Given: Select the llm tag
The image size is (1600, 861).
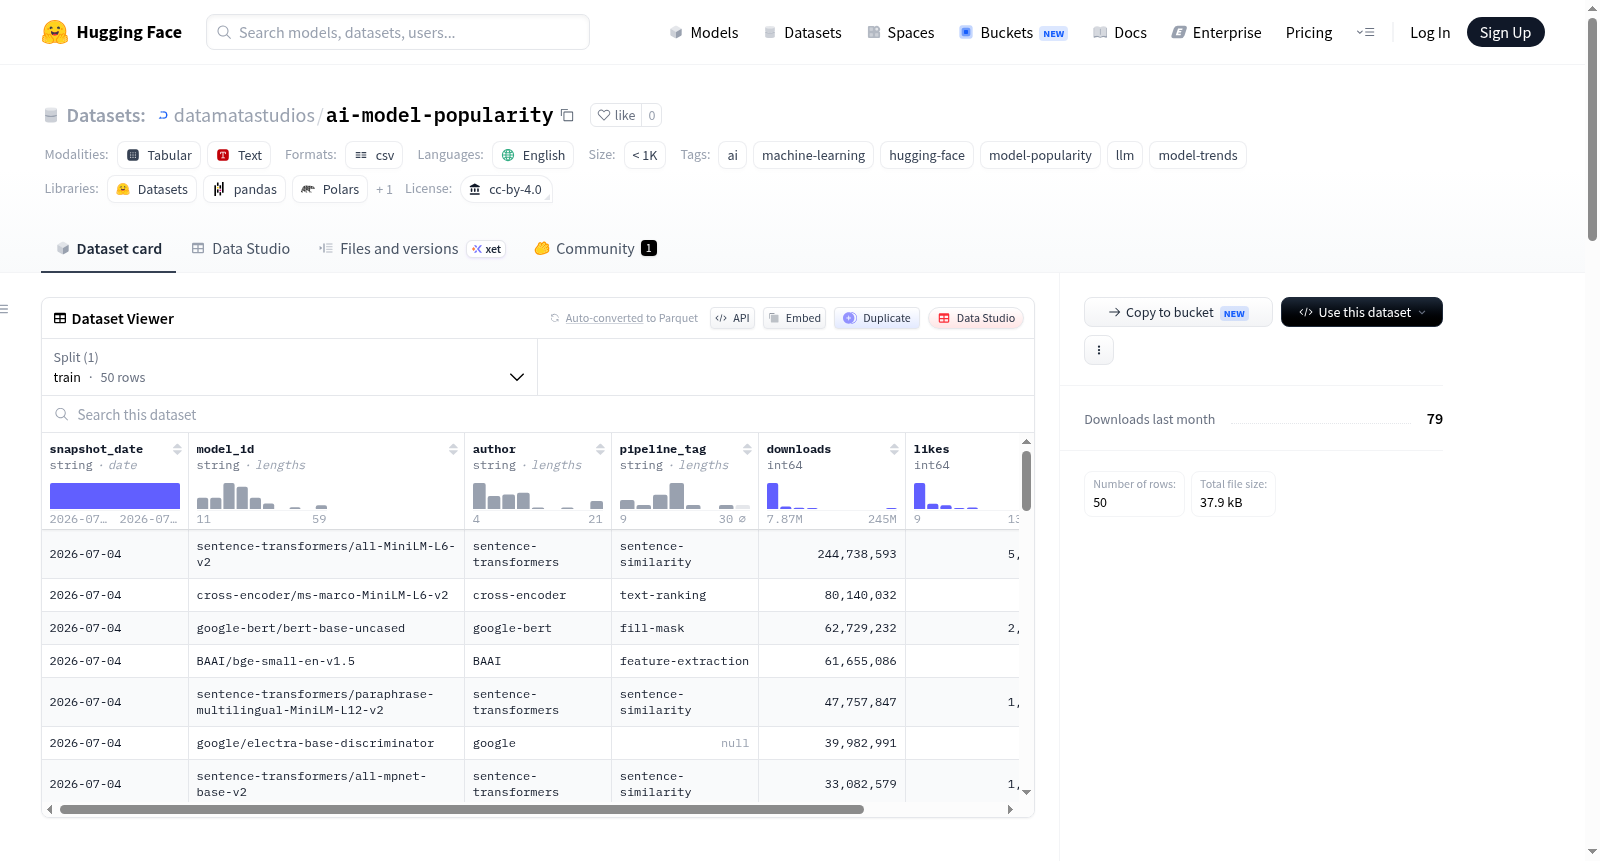Looking at the screenshot, I should coord(1125,155).
